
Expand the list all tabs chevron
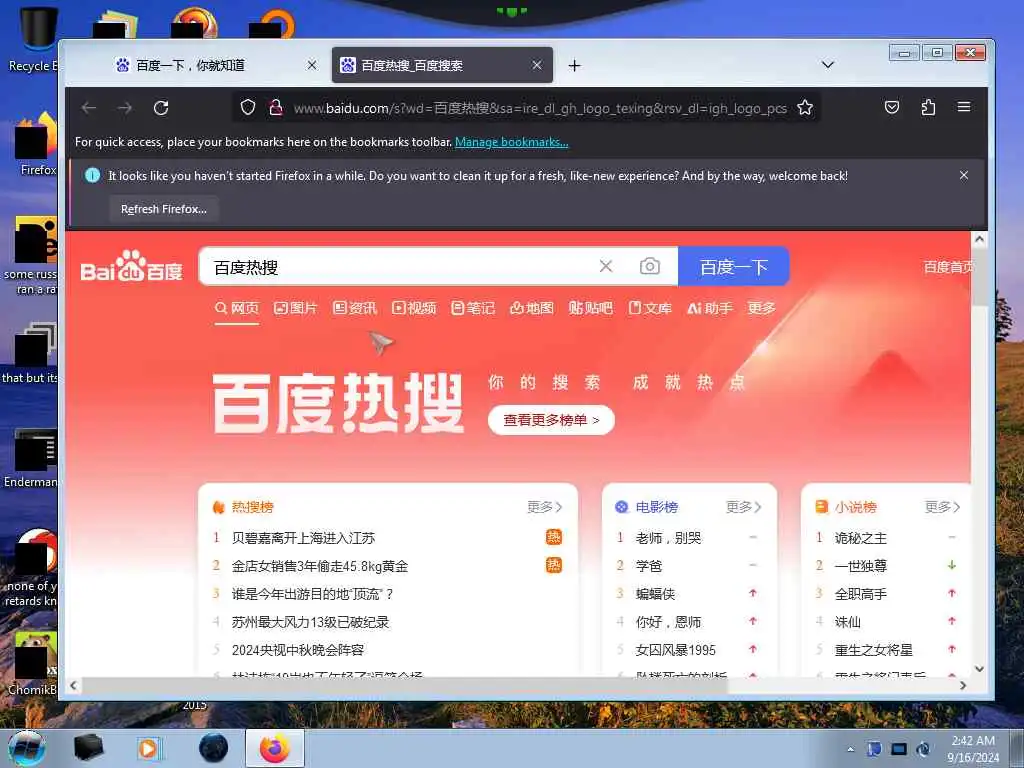[827, 65]
